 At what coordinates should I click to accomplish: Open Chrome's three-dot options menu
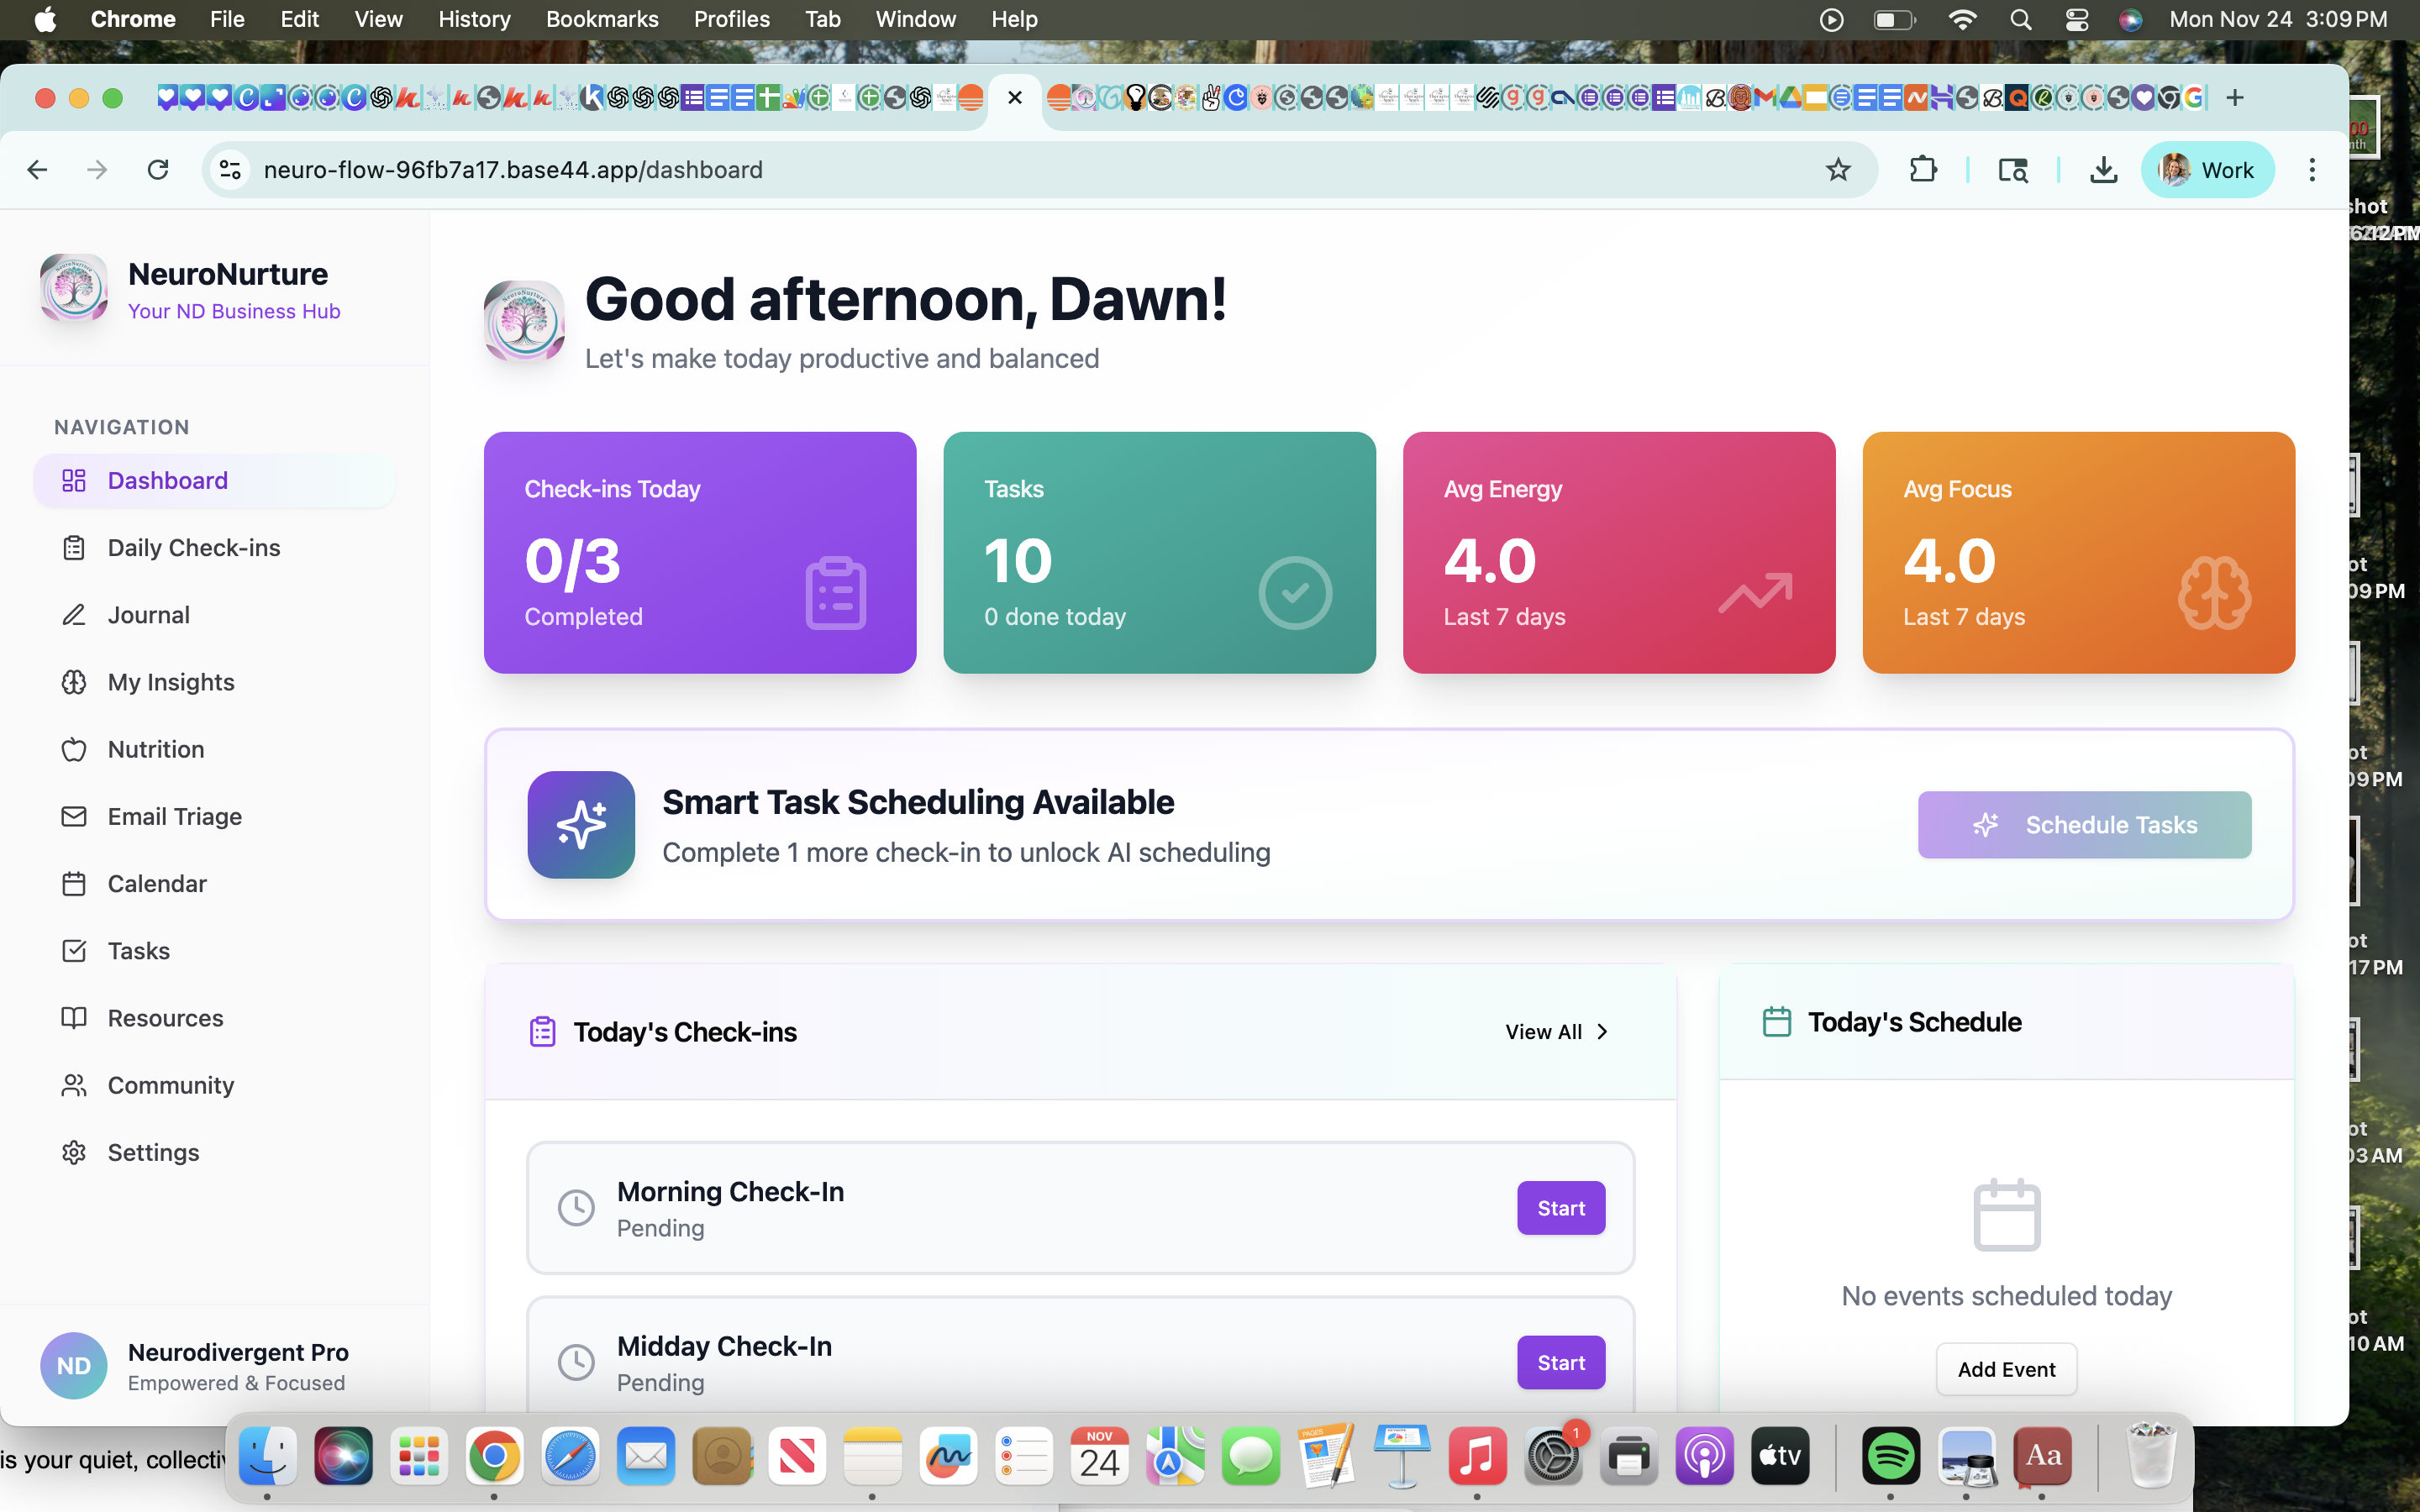2311,170
